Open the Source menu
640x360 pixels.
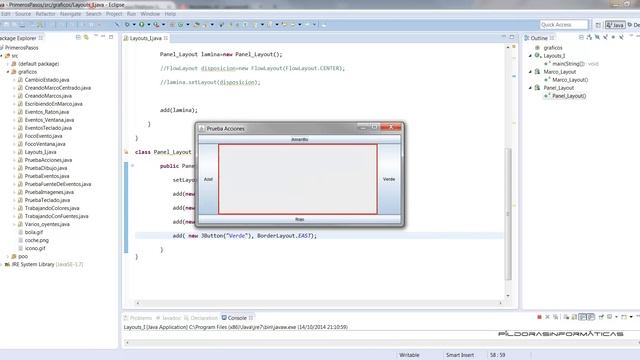pos(23,14)
